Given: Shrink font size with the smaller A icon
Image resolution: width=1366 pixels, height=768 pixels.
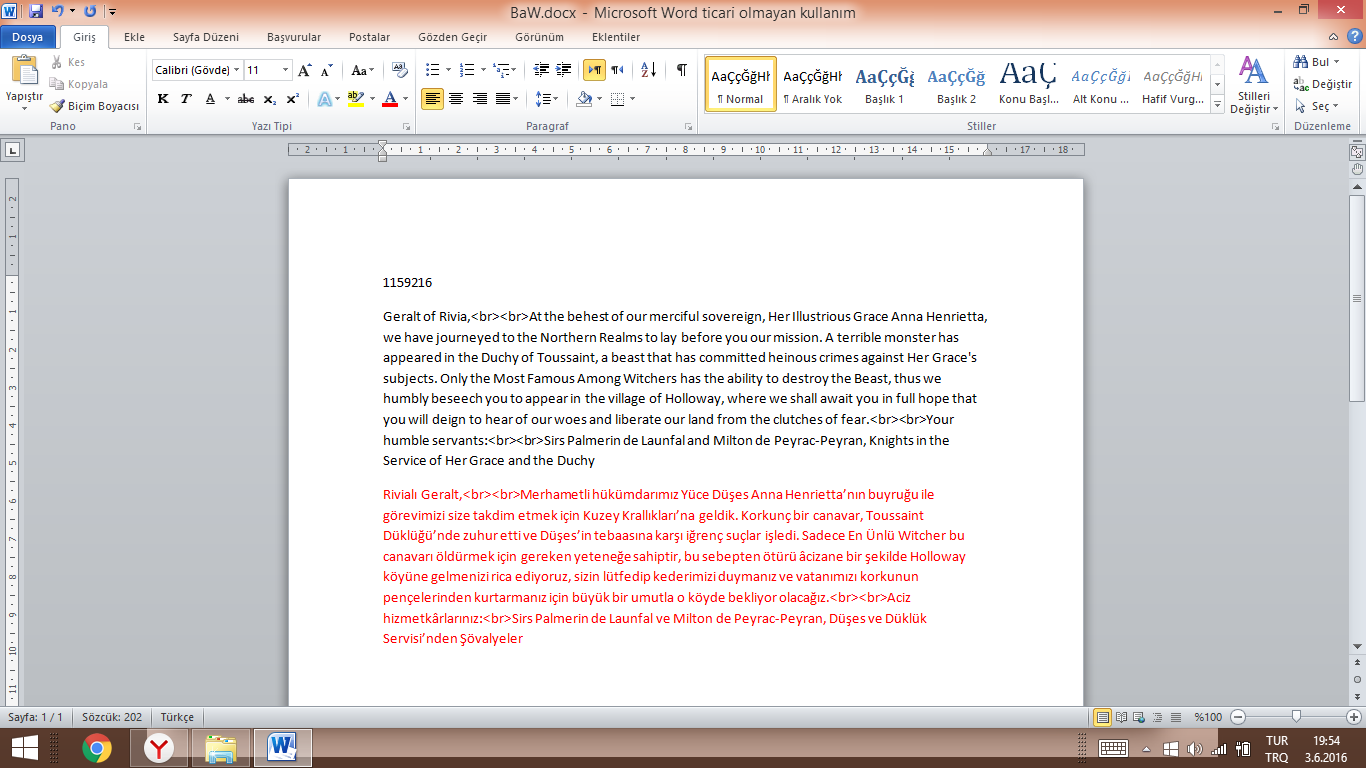Looking at the screenshot, I should [327, 70].
